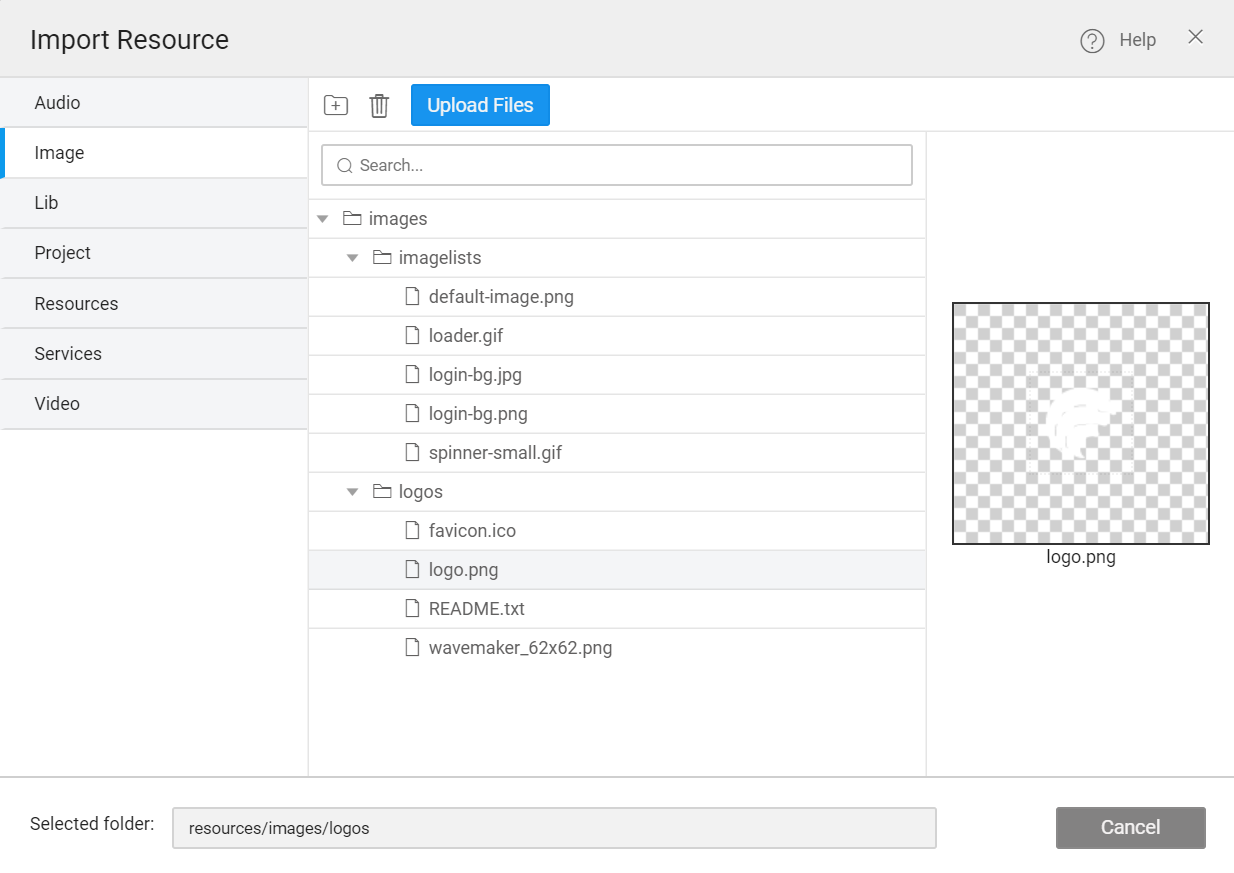
Task: Select wavemaker_62x62.png file
Action: tap(520, 648)
